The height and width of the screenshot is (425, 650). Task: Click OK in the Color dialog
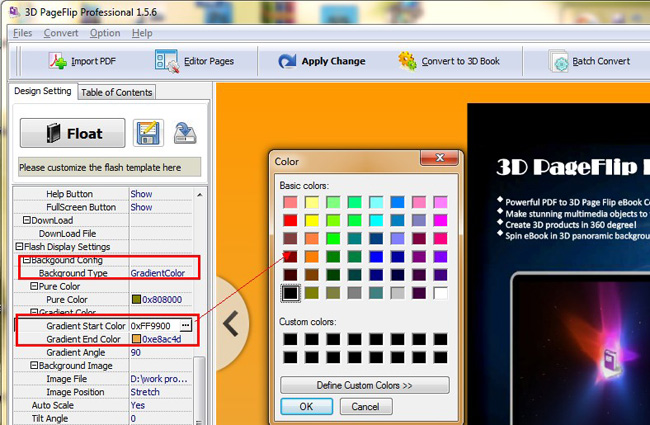pos(306,406)
